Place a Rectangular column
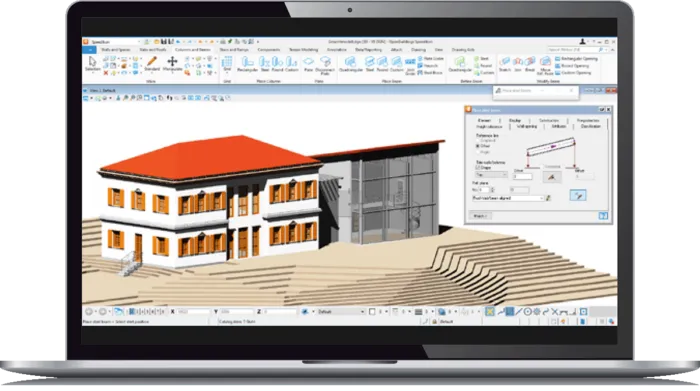This screenshot has height=391, width=700. click(247, 63)
